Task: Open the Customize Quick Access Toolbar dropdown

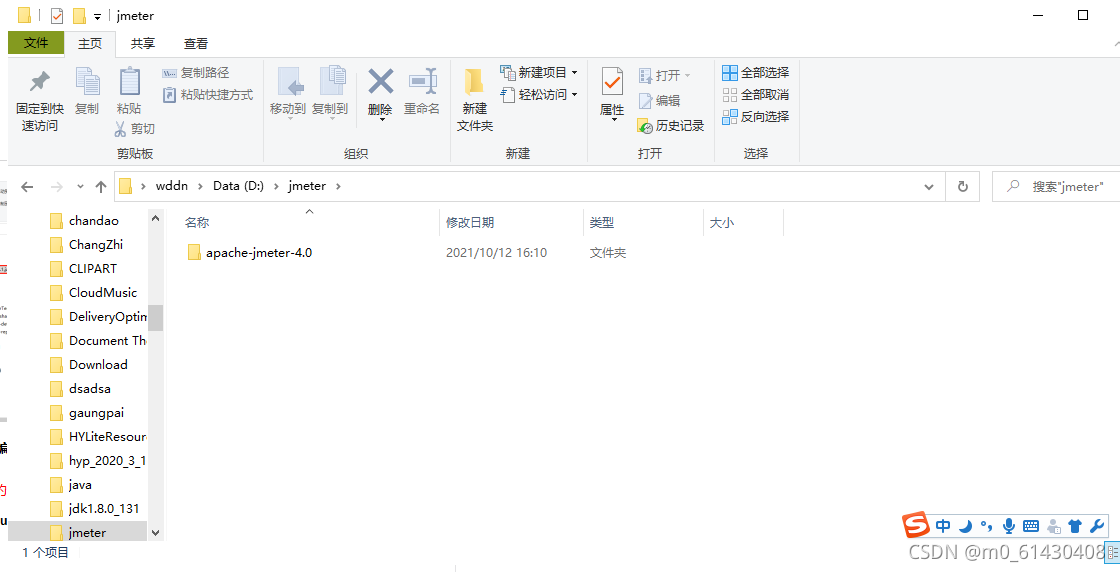Action: [x=97, y=16]
